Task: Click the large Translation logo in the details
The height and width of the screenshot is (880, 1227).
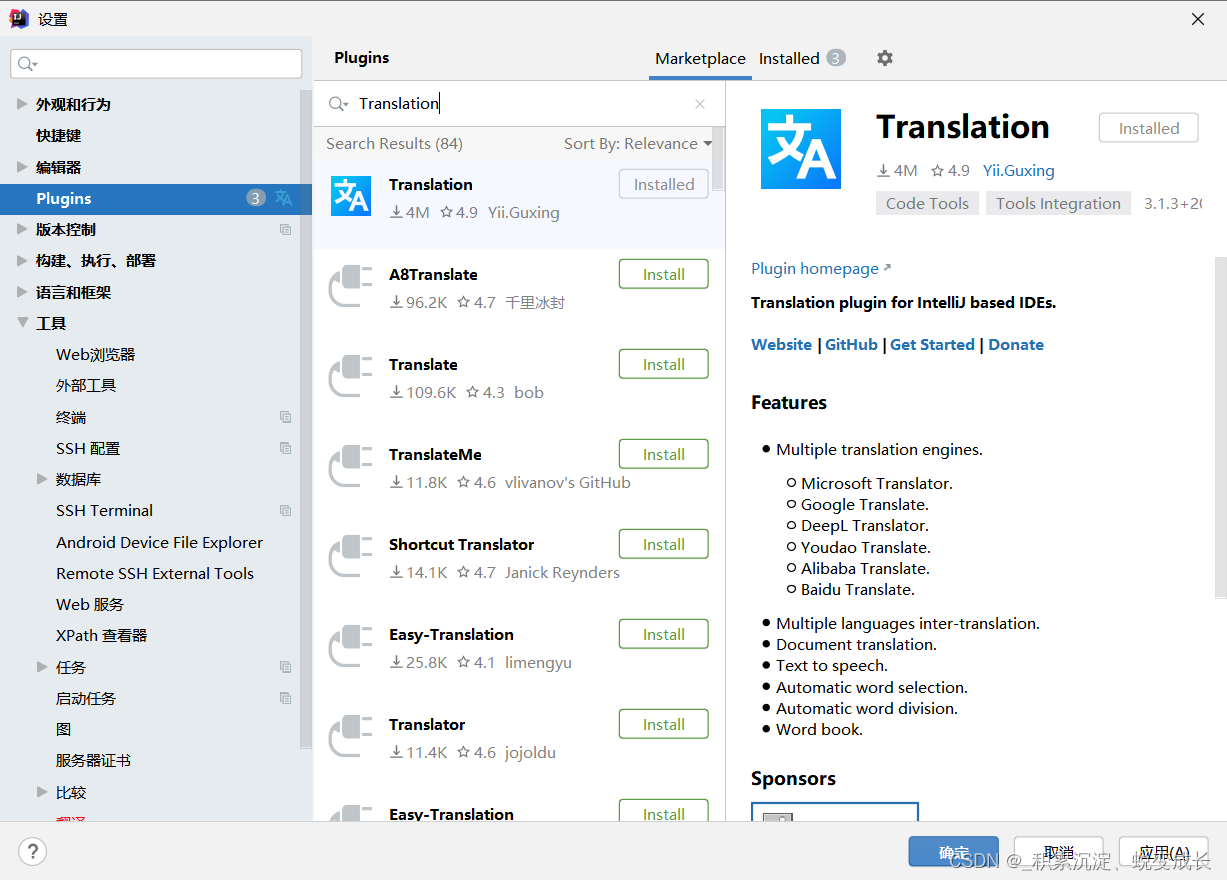Action: [801, 149]
